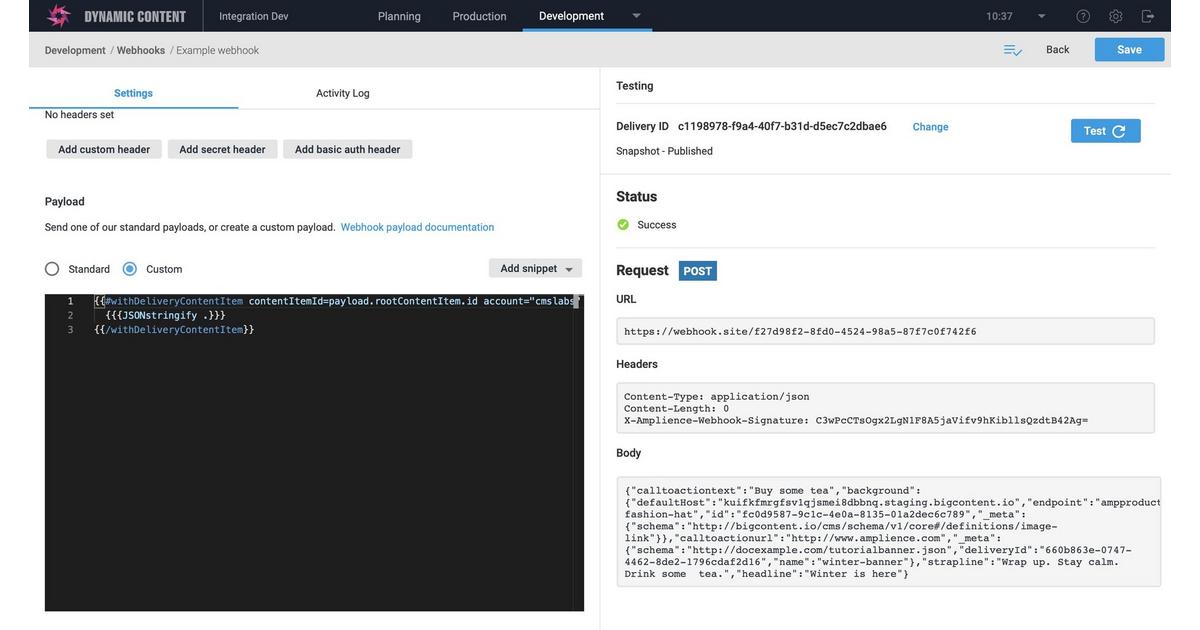Click the Snapshot - Published text
This screenshot has width=1200, height=630.
[664, 151]
